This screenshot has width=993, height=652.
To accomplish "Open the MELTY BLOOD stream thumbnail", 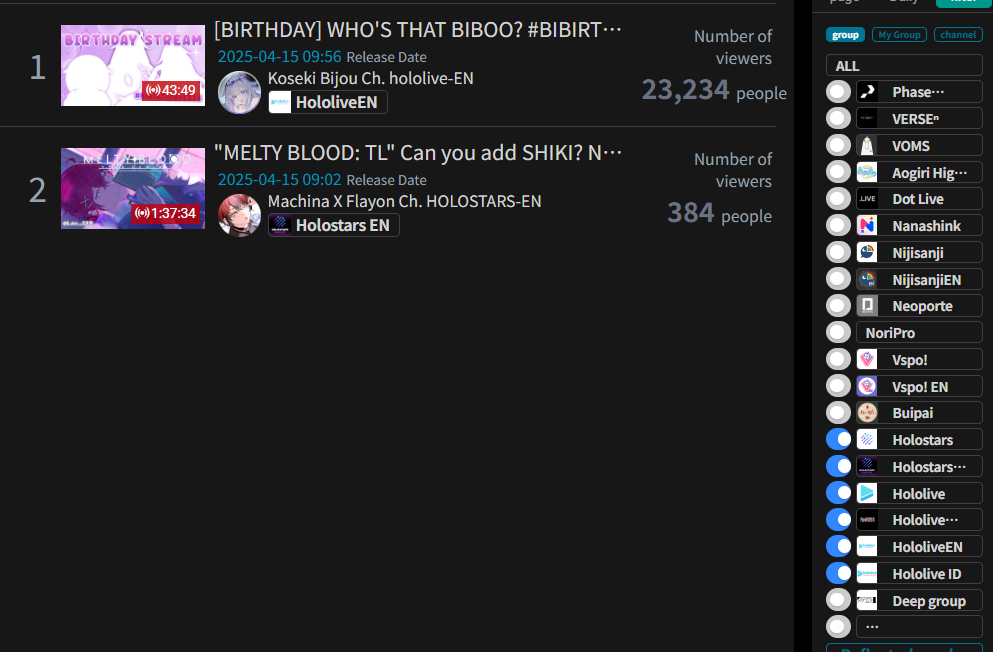I will [x=133, y=189].
